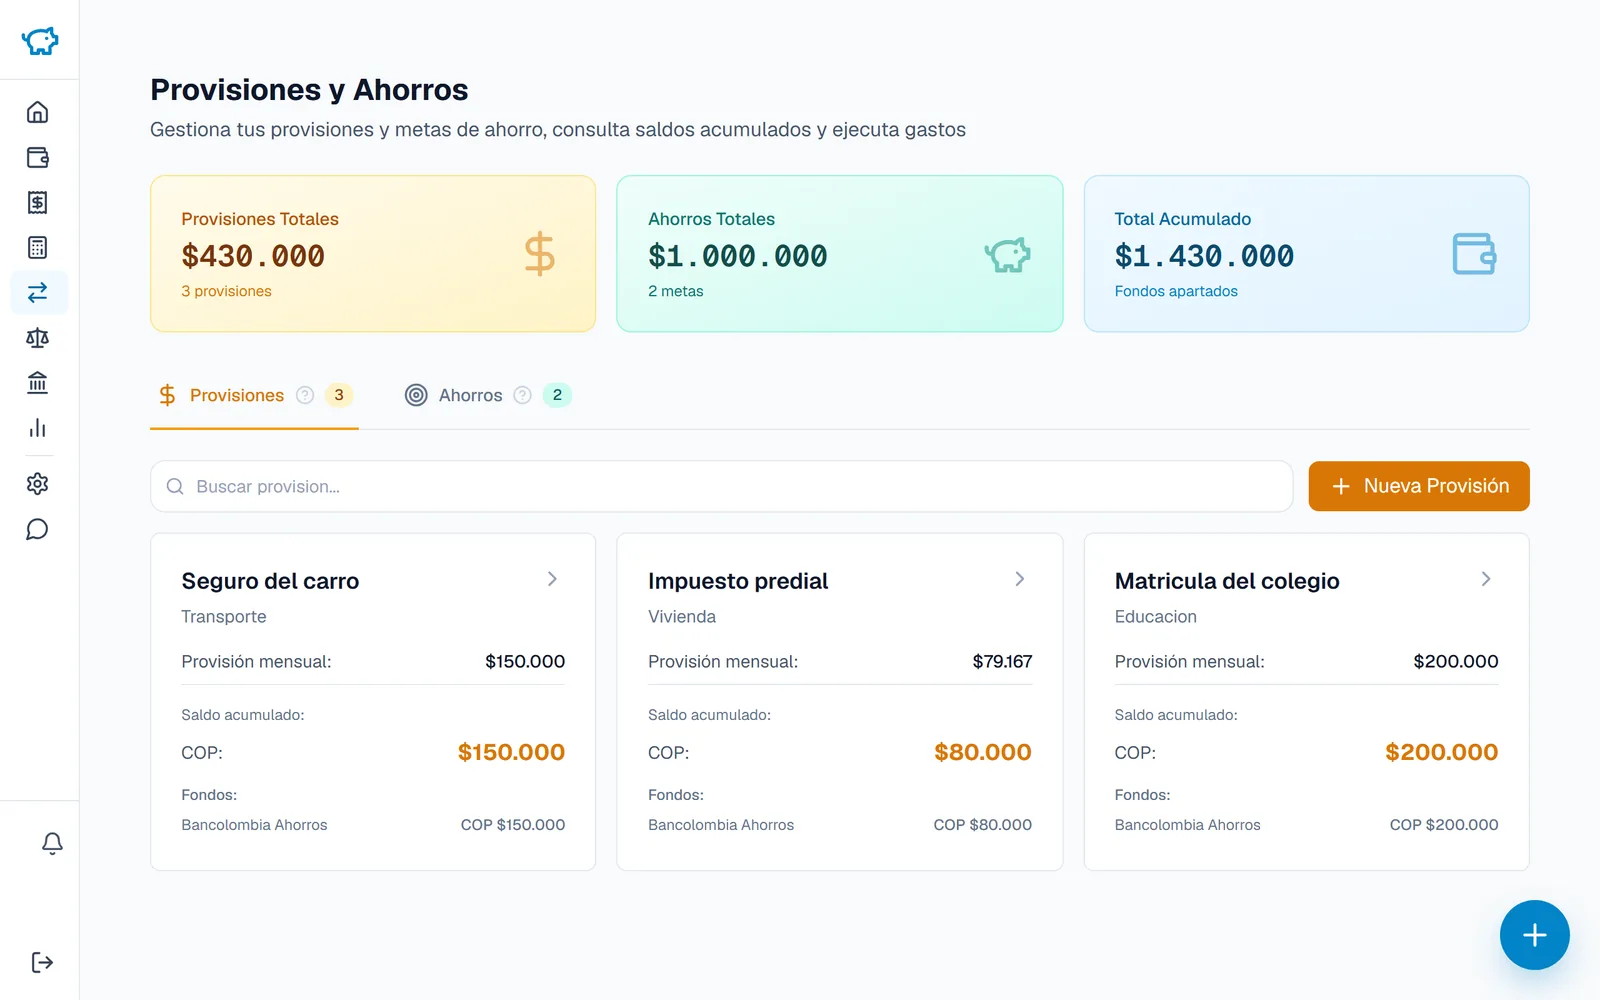Focus the Buscar provision search field
Viewport: 1600px width, 1000px height.
tap(721, 486)
